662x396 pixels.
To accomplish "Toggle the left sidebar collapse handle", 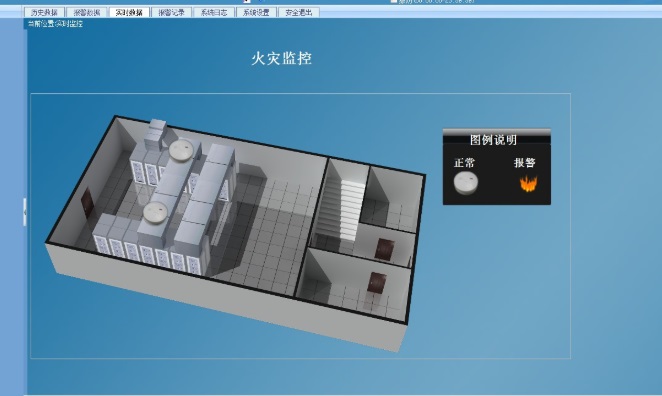I will coord(25,212).
